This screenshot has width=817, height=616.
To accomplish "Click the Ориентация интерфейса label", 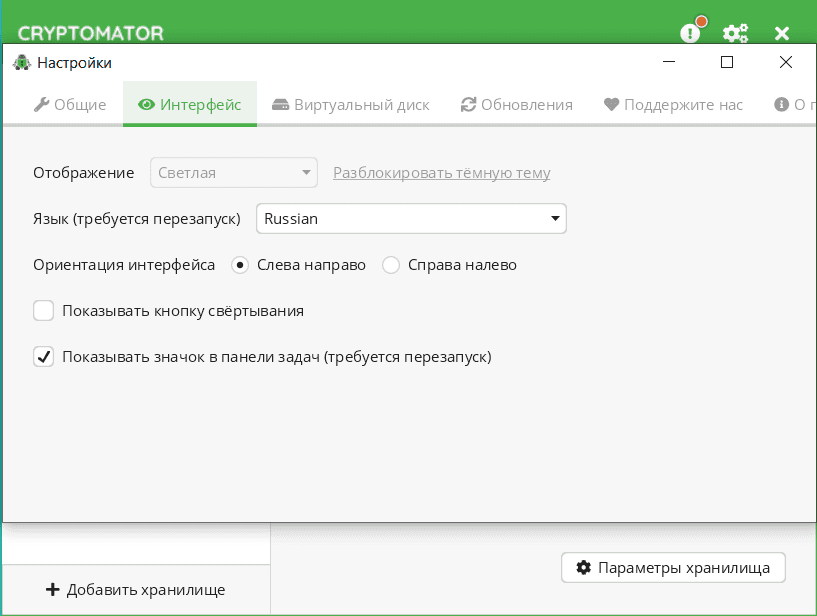I will tap(123, 265).
